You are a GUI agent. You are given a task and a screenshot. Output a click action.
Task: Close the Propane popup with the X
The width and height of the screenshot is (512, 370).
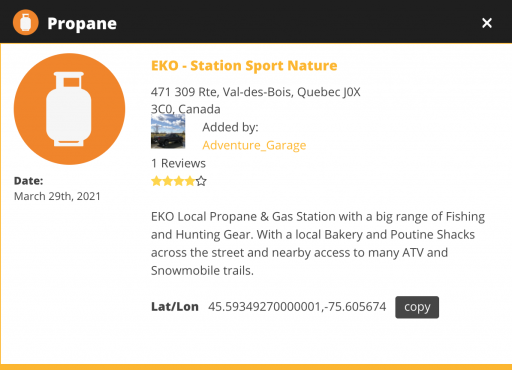pyautogui.click(x=487, y=23)
